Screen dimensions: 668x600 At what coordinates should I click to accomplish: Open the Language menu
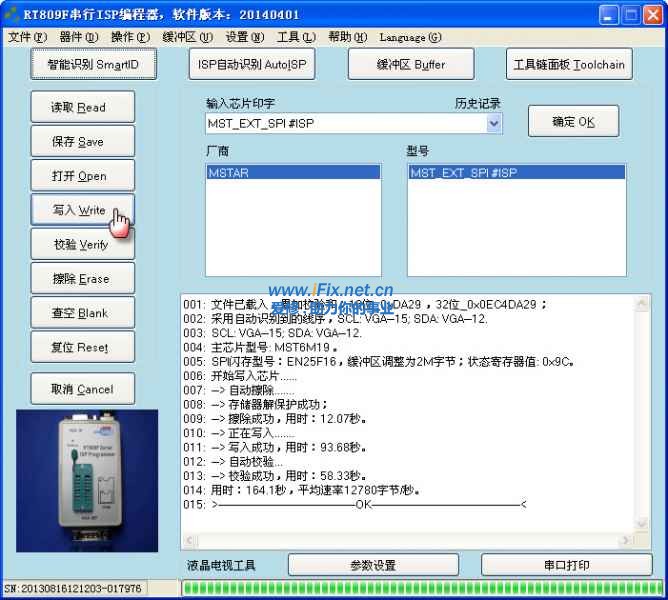410,37
